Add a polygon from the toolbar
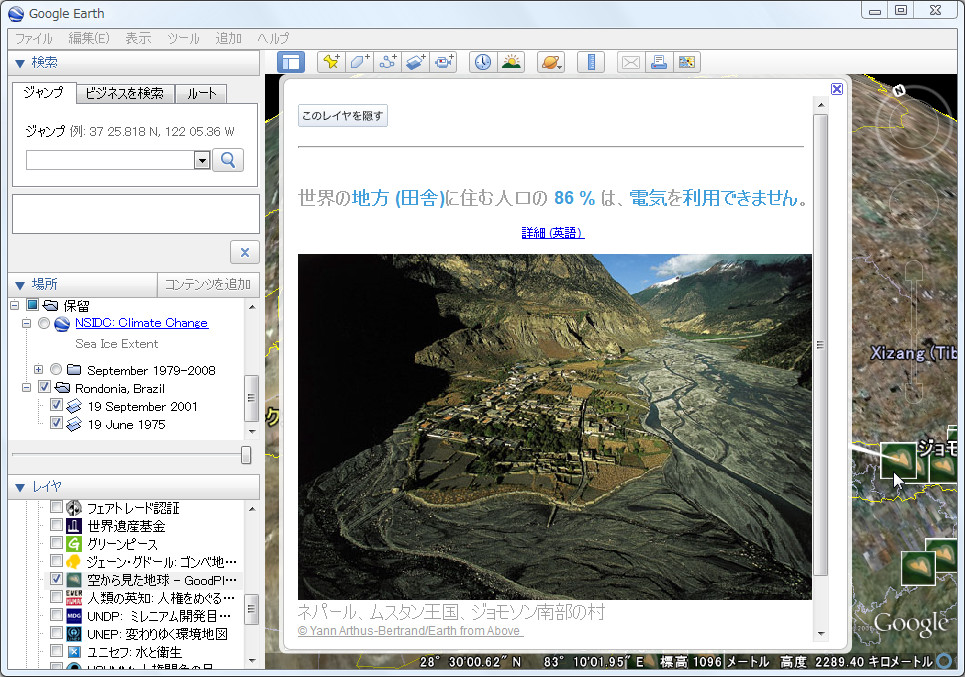Screen dimensions: 965x677 tap(359, 62)
